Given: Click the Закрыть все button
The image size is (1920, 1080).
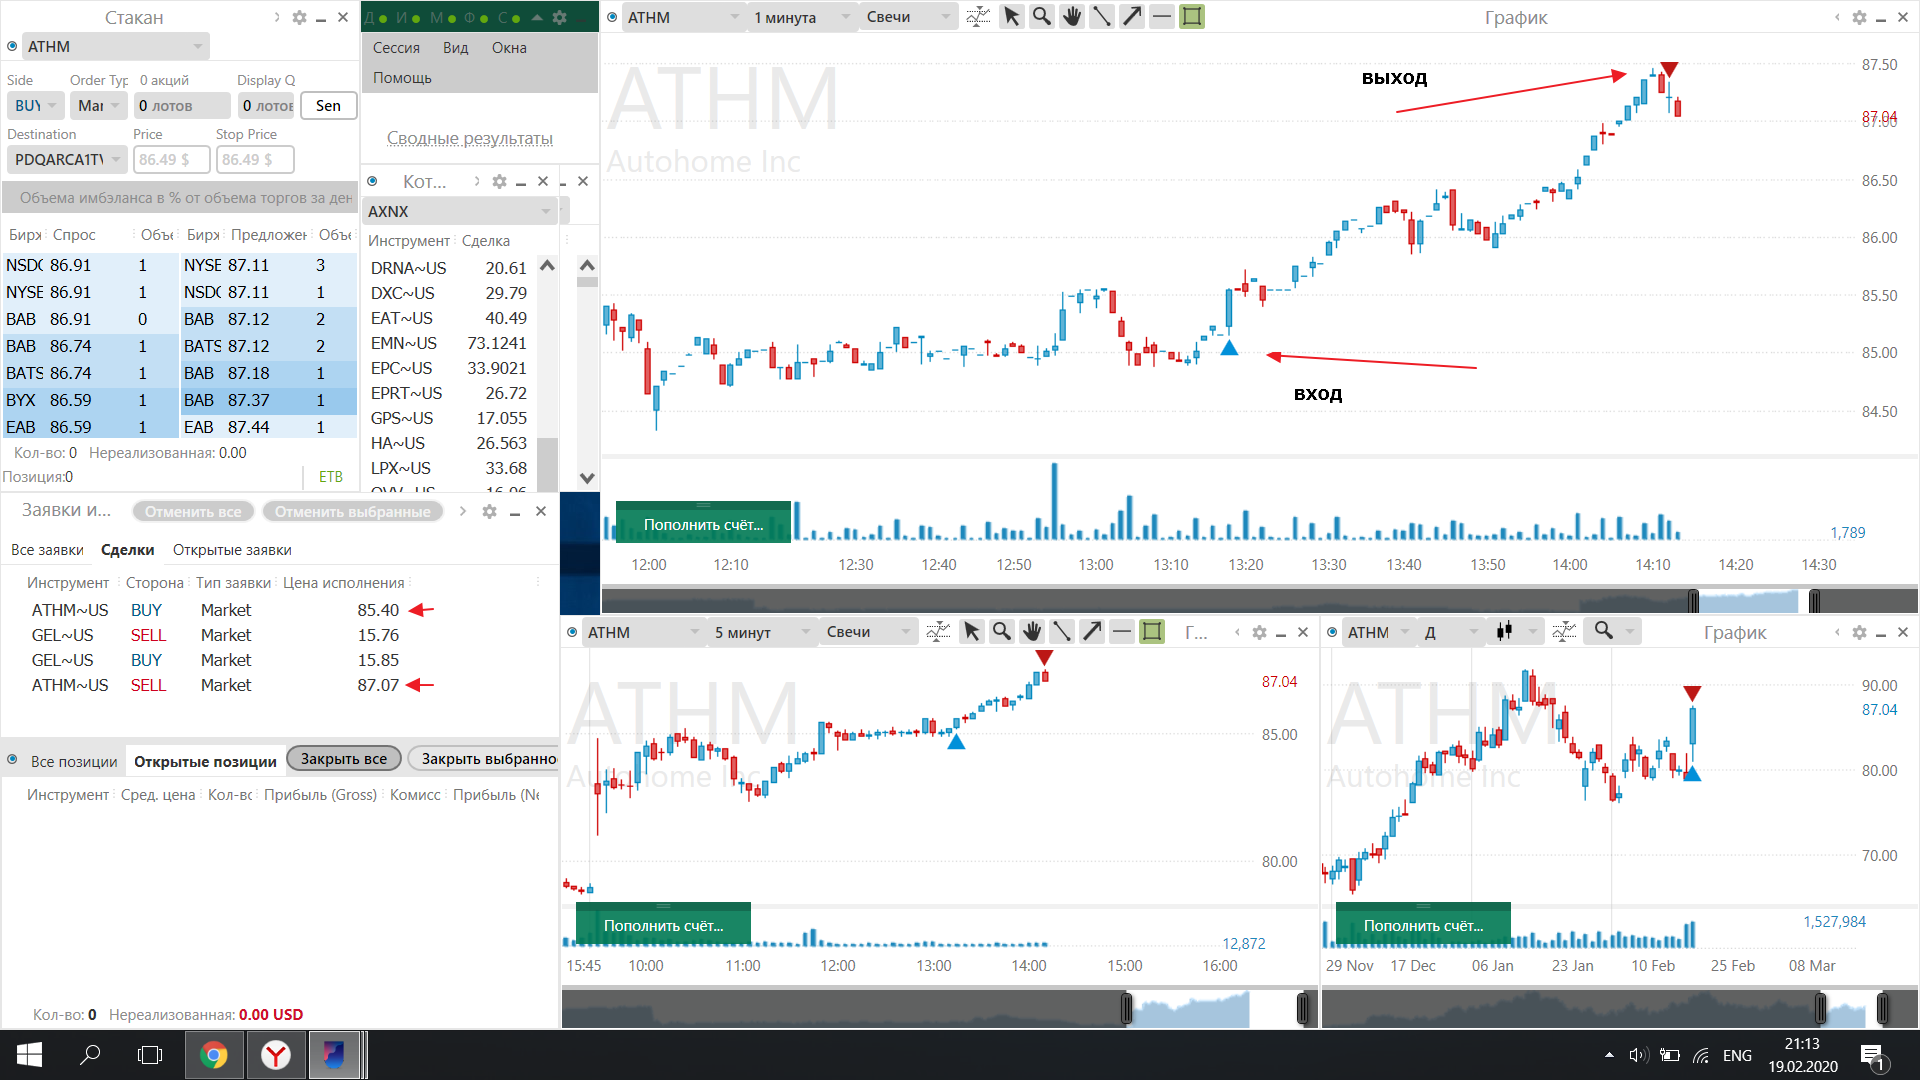Looking at the screenshot, I should click(344, 759).
